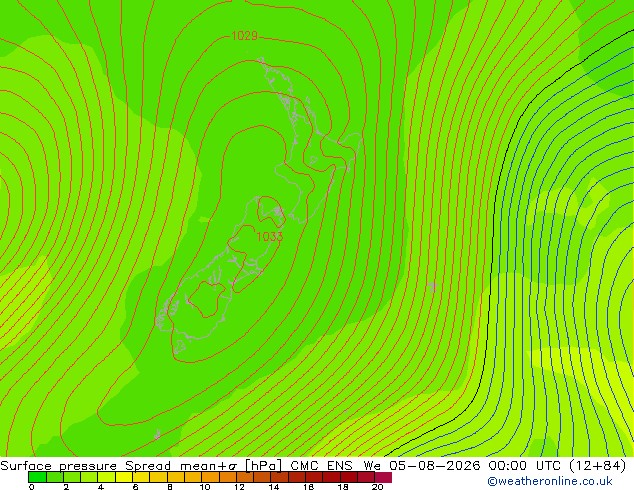Click the "CMC ENS" model label

coord(321,466)
